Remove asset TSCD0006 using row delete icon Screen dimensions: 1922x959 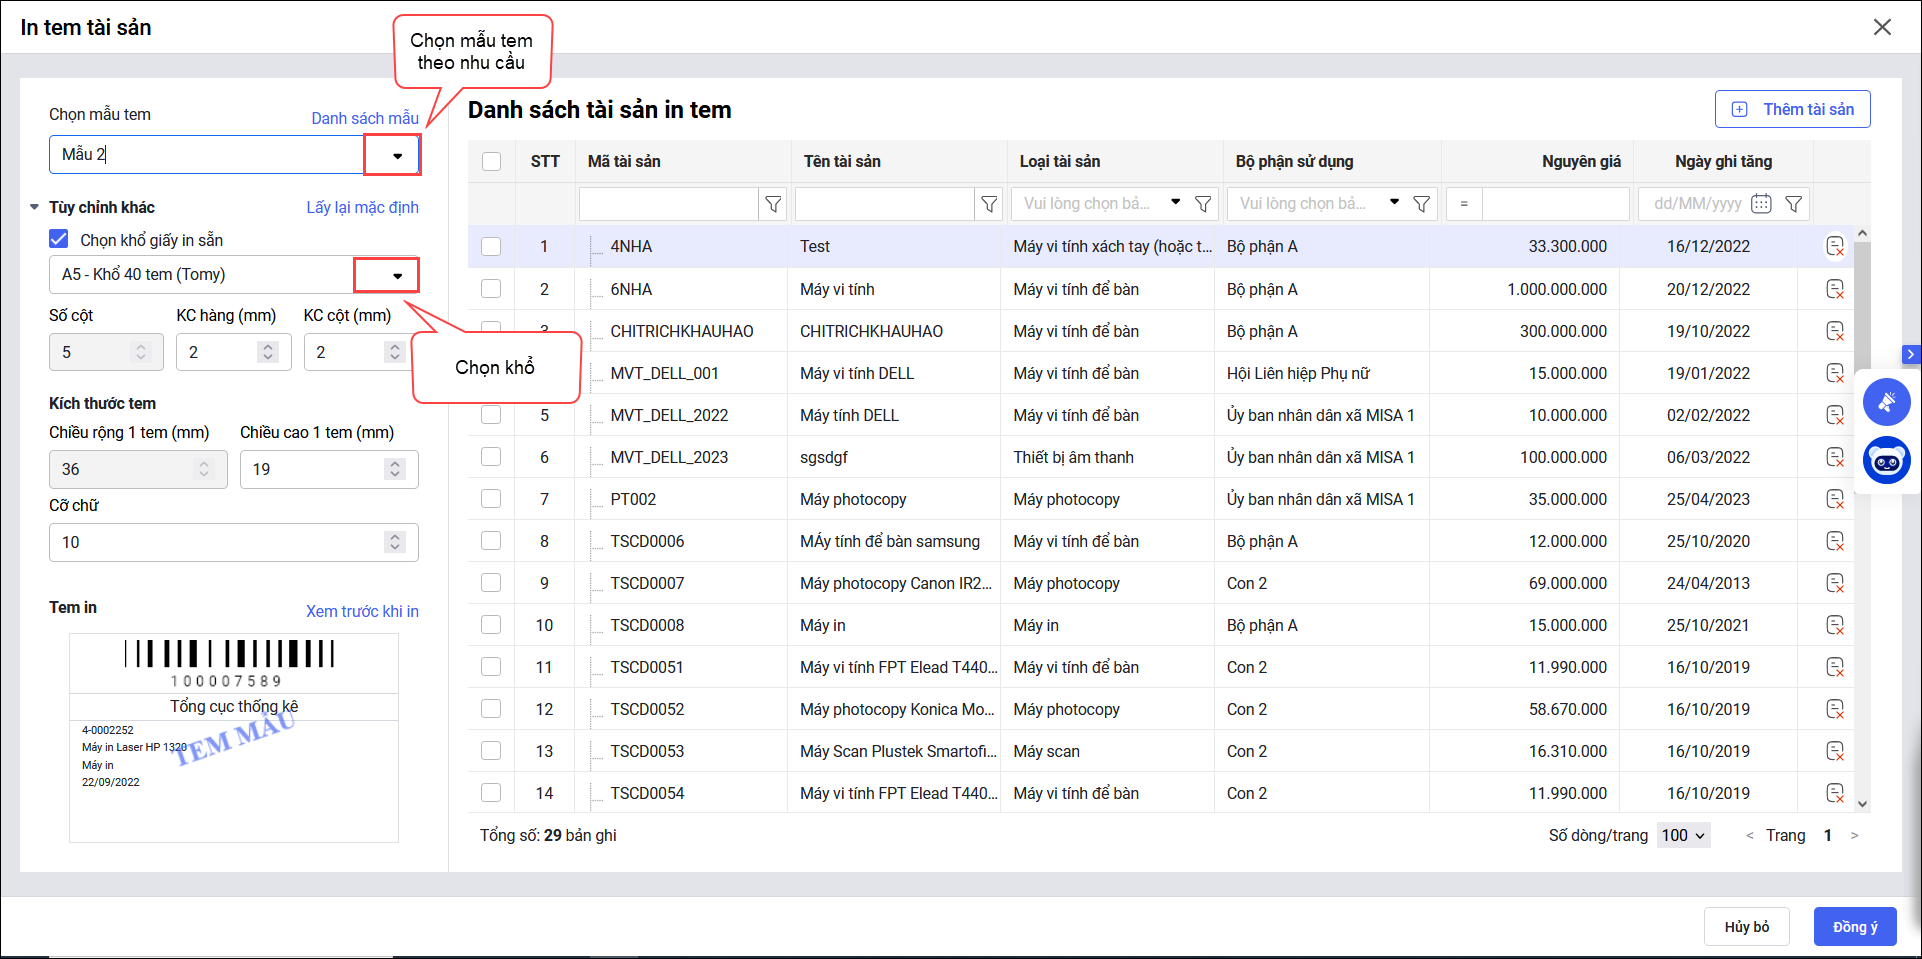click(1834, 541)
